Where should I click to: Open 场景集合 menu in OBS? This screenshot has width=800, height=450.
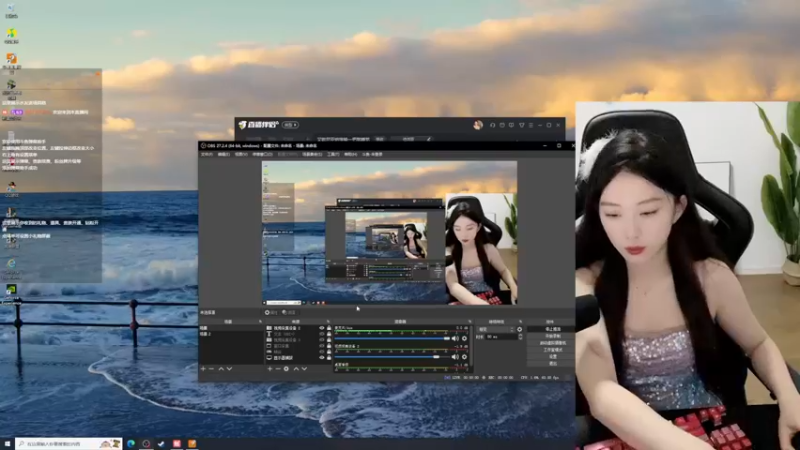312,154
